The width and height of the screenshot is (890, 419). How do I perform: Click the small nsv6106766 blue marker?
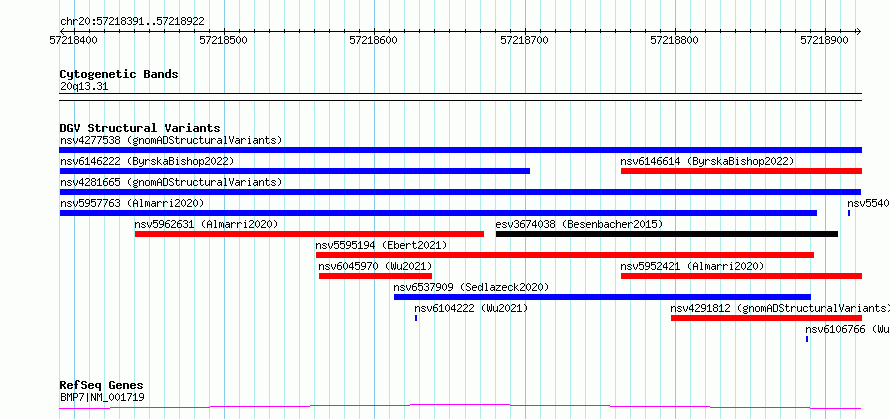tap(807, 339)
